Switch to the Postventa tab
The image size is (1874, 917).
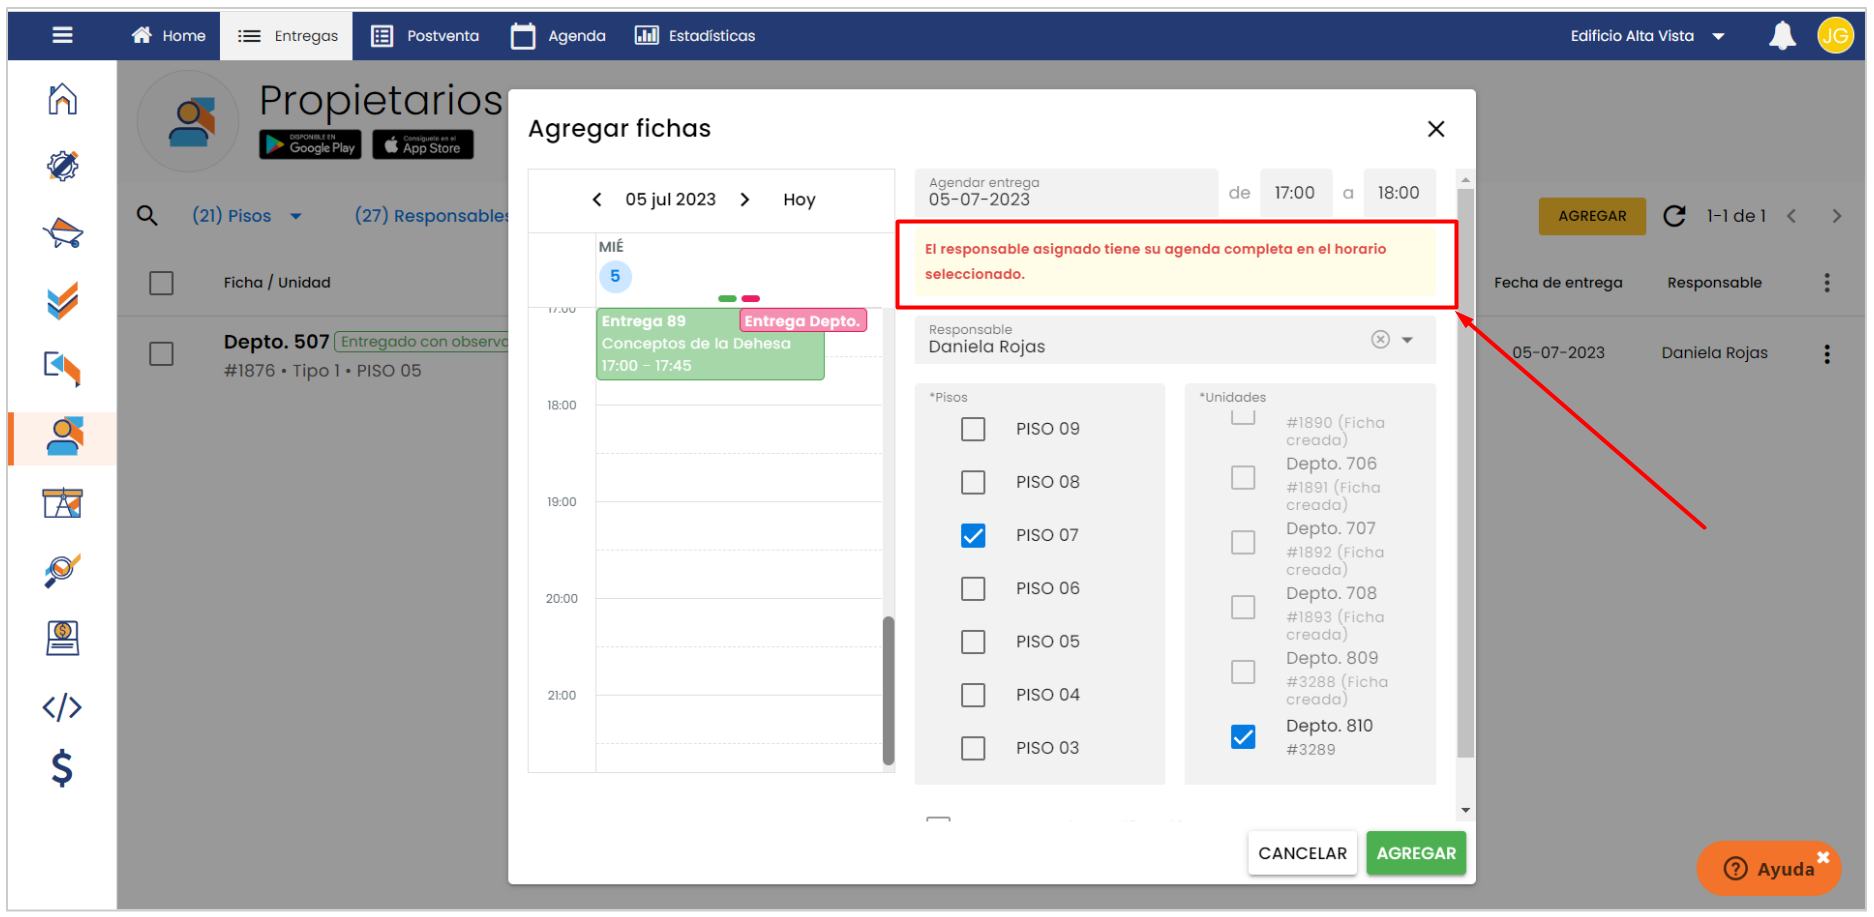425,36
